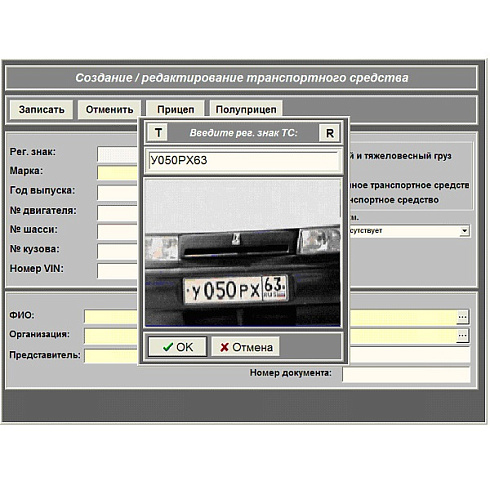Viewport: 490px width, 490px height.
Task: Focus the № двигателя field
Action: click(x=118, y=213)
